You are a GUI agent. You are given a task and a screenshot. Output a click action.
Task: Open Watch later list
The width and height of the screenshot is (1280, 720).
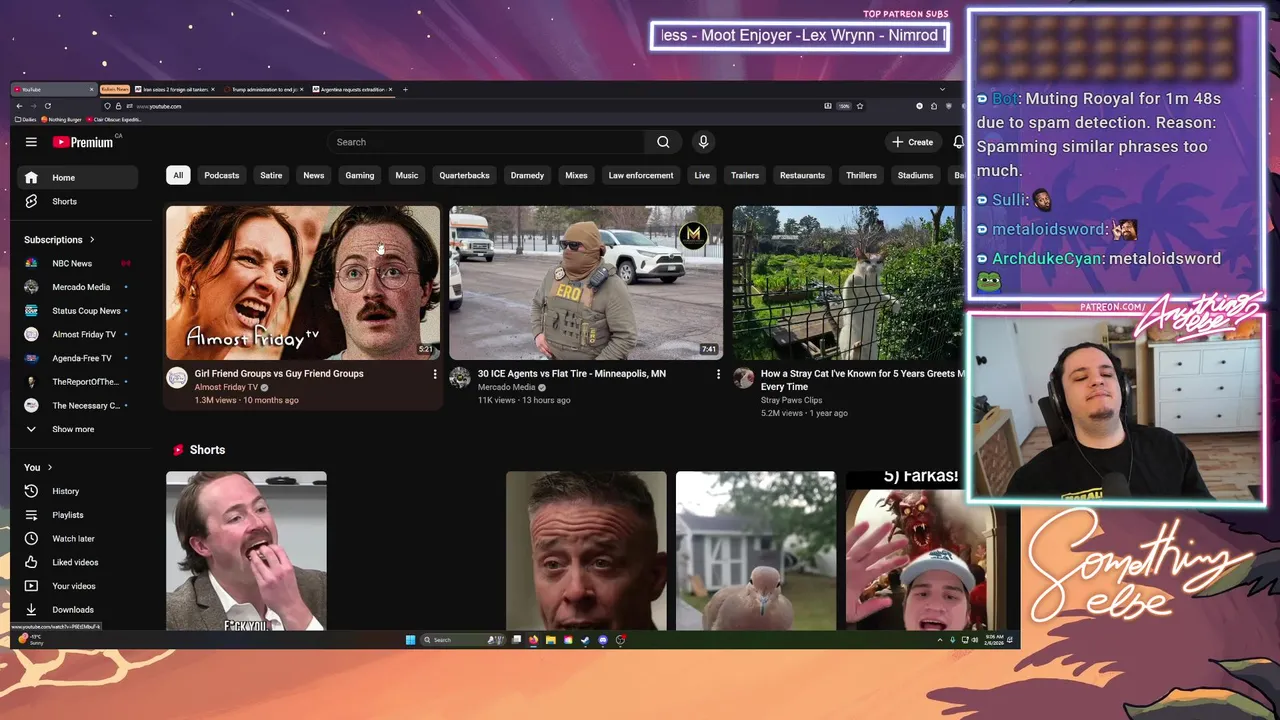[77, 538]
